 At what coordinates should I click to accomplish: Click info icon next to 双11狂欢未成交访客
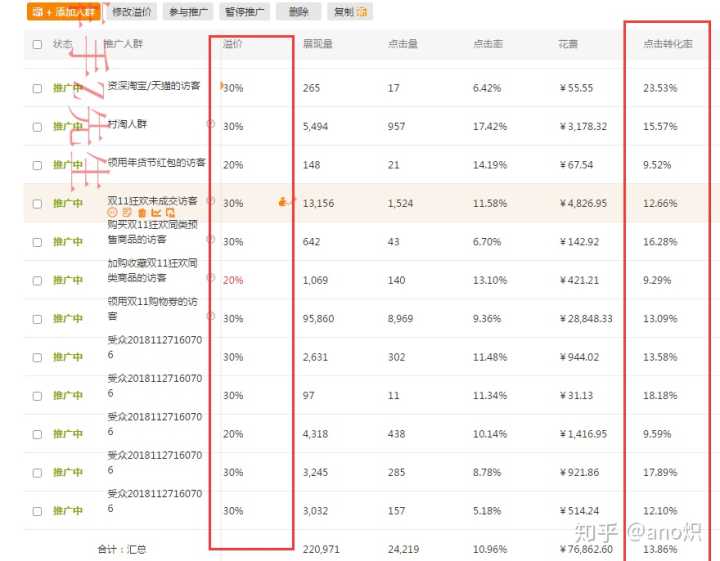click(x=210, y=201)
